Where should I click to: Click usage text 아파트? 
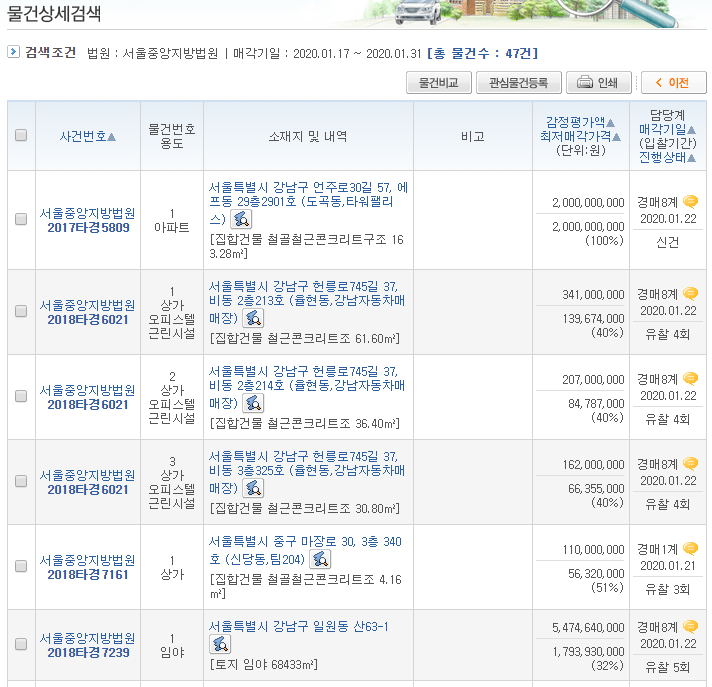point(172,227)
